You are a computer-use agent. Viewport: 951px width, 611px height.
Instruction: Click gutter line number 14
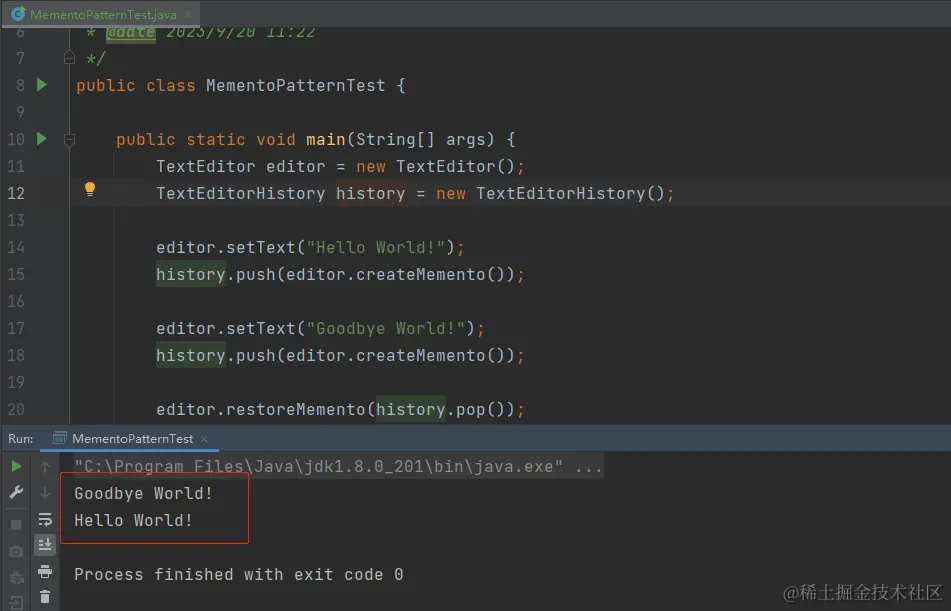(16, 248)
